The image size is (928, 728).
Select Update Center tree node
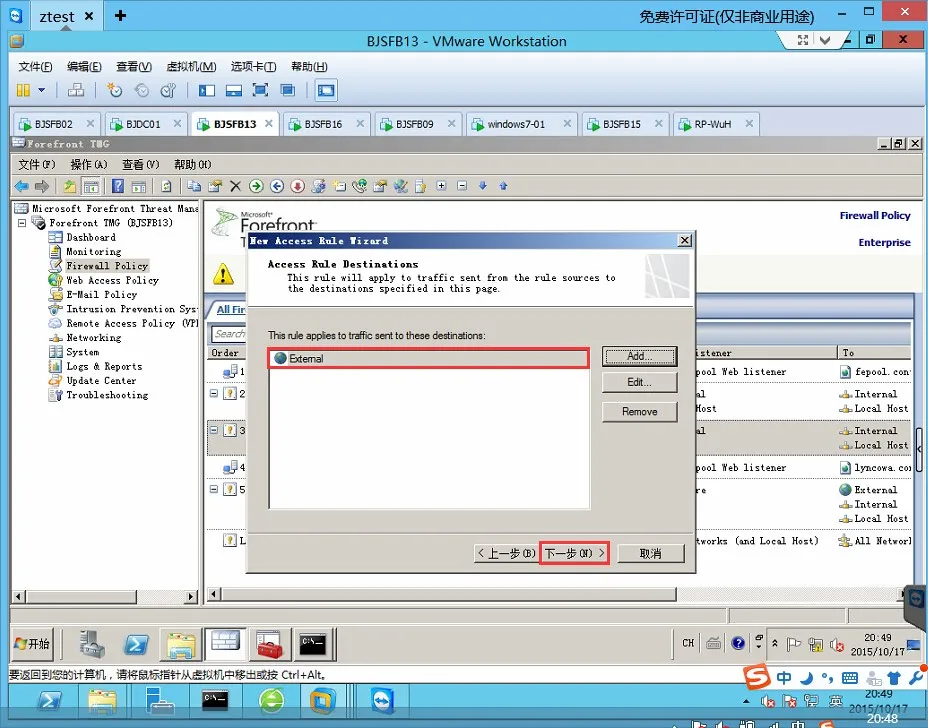(101, 381)
